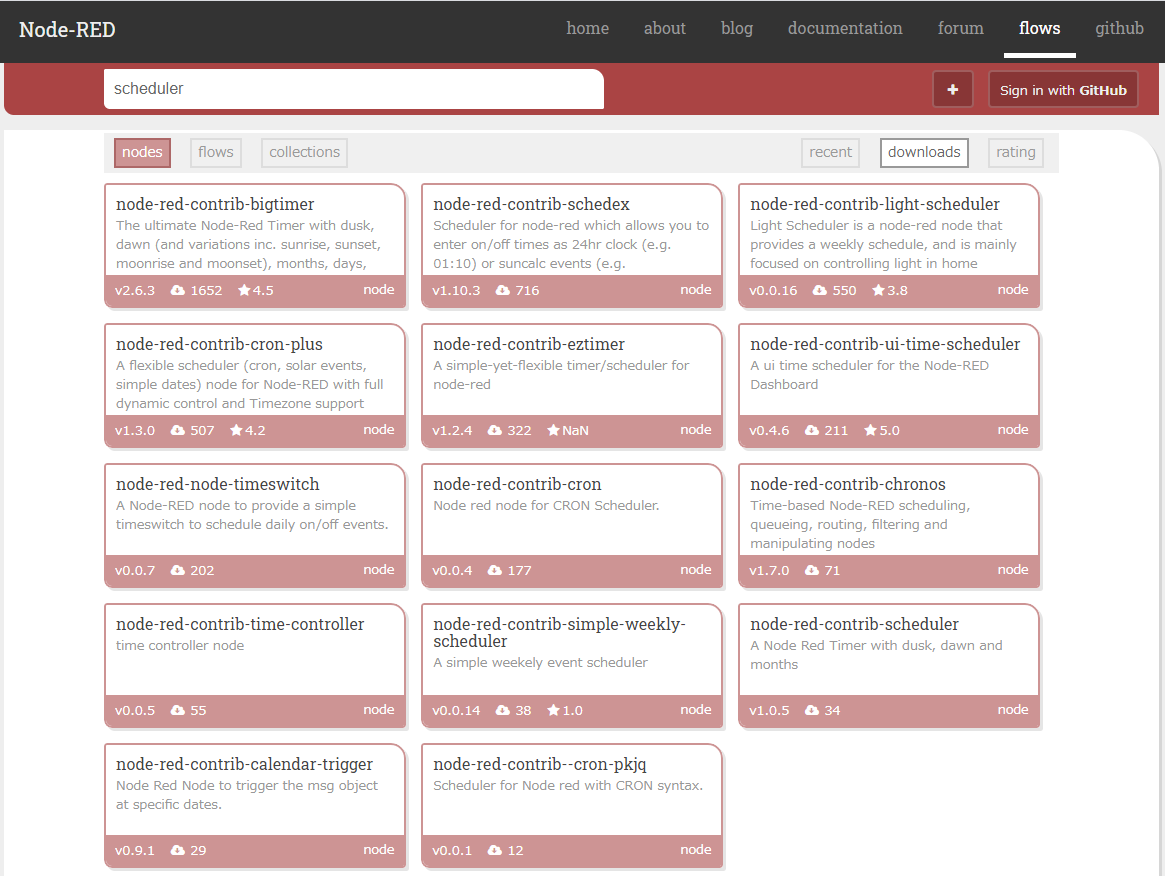Toggle the collections filter

pyautogui.click(x=304, y=152)
